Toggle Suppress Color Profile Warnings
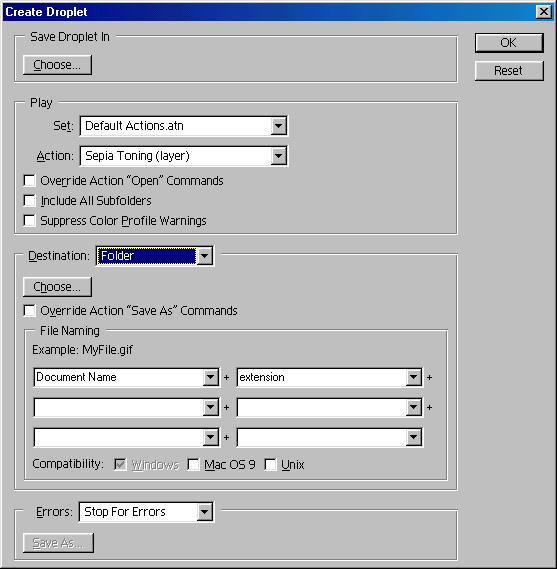Screen dimensions: 557x569 coord(29,220)
